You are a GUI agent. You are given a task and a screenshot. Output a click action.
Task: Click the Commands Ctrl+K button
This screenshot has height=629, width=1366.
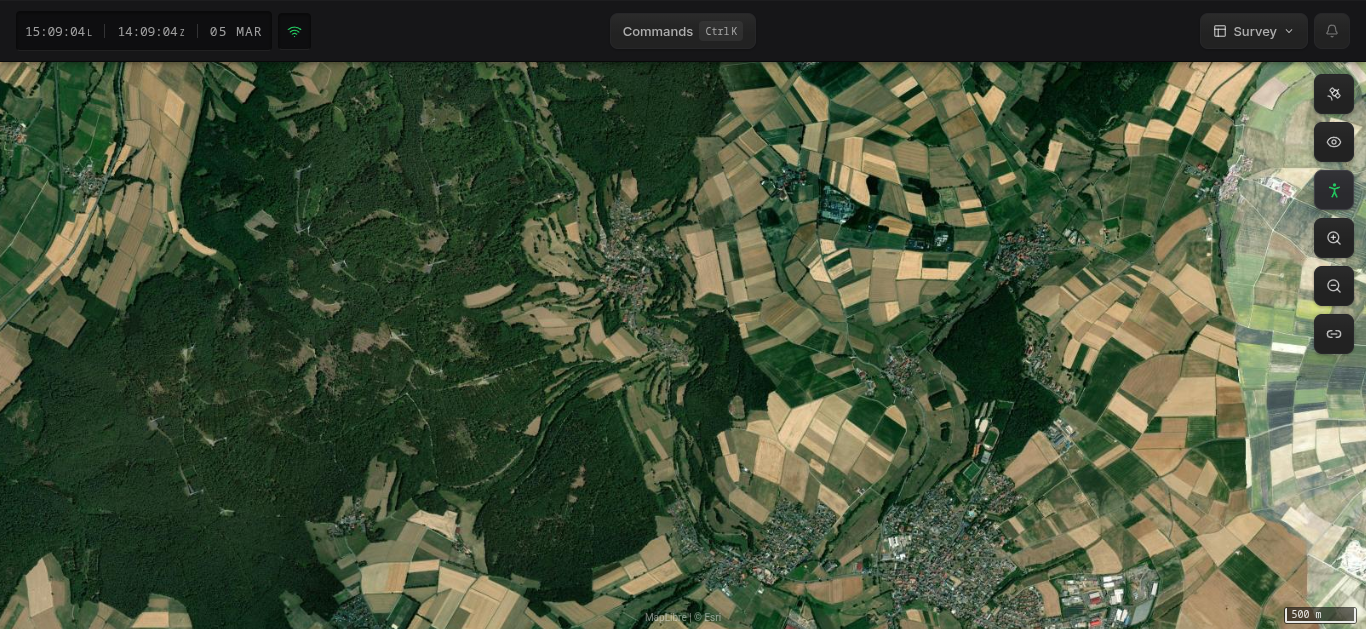pyautogui.click(x=683, y=31)
